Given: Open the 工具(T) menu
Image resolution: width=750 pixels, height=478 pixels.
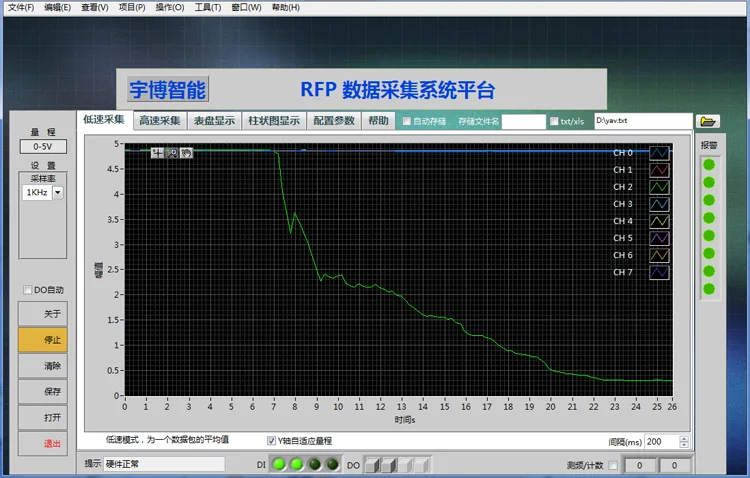Looking at the screenshot, I should tap(208, 8).
